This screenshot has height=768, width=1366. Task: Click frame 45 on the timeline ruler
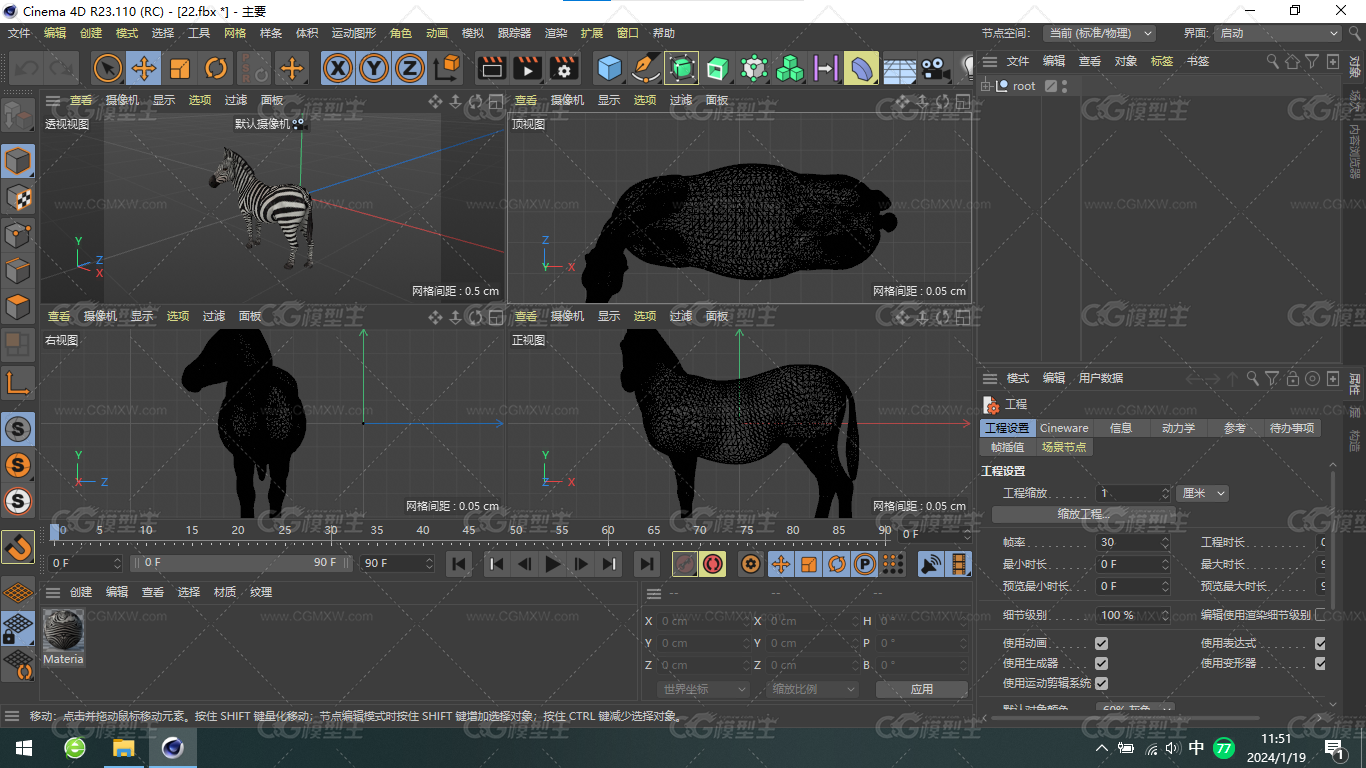tap(469, 530)
